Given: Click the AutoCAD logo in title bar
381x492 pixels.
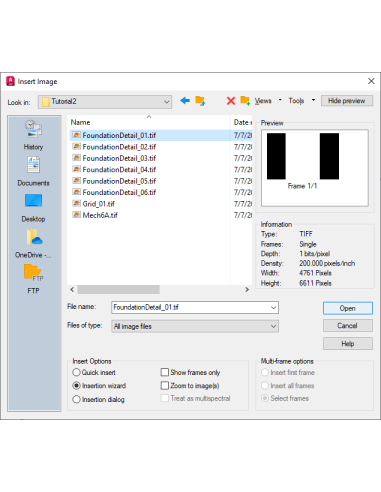Looking at the screenshot, I should click(10, 81).
